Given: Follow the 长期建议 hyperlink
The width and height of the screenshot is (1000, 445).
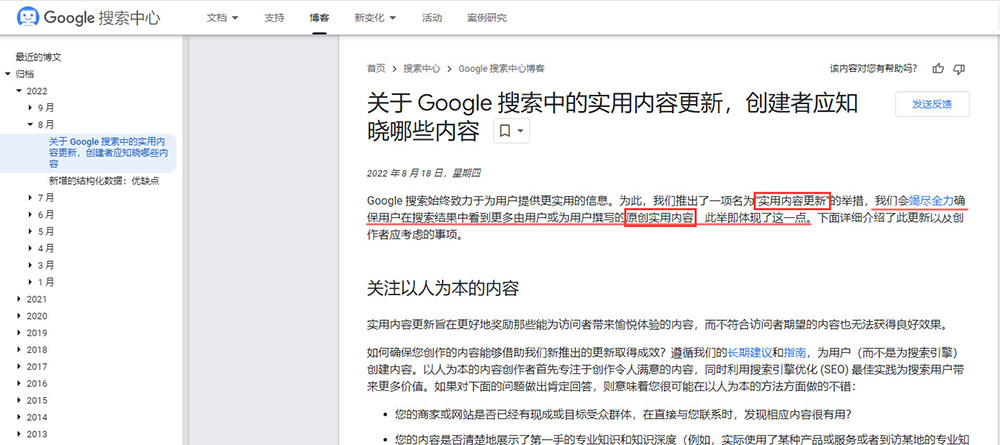Looking at the screenshot, I should pos(751,352).
